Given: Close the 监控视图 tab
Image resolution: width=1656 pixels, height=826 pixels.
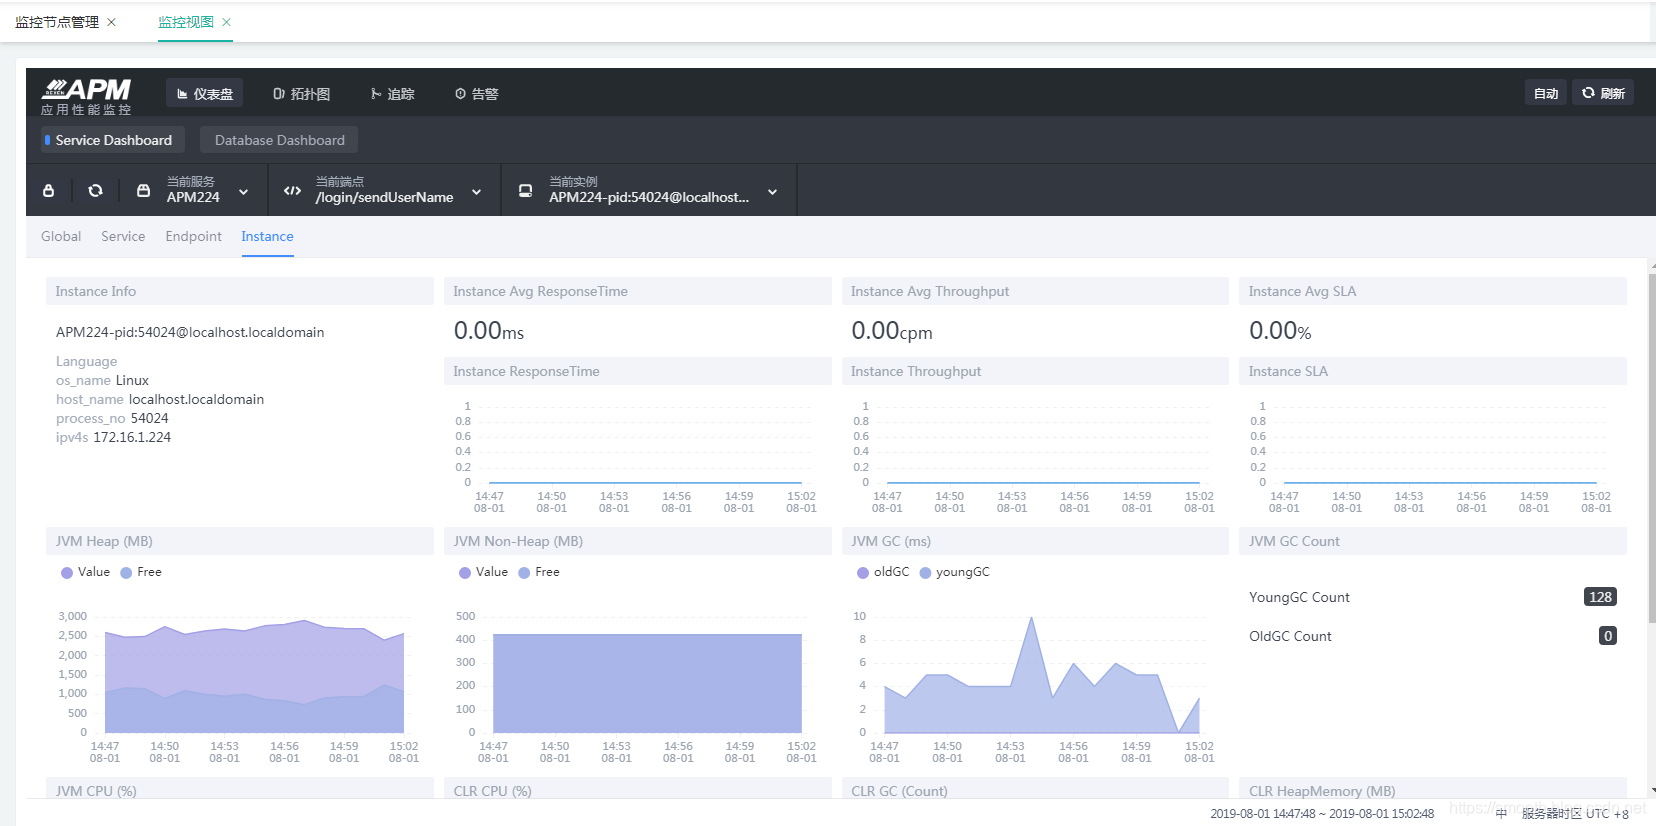Looking at the screenshot, I should [226, 22].
